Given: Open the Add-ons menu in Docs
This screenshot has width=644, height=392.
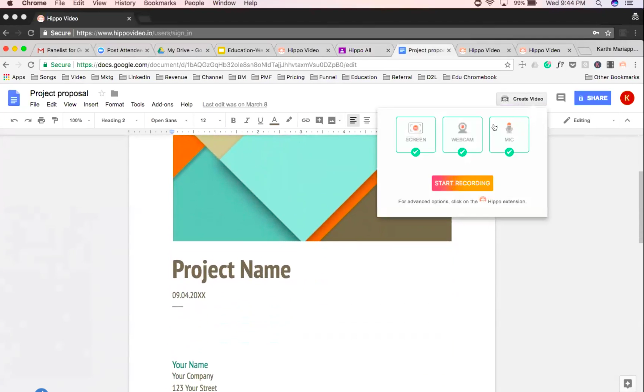Looking at the screenshot, I should point(162,104).
